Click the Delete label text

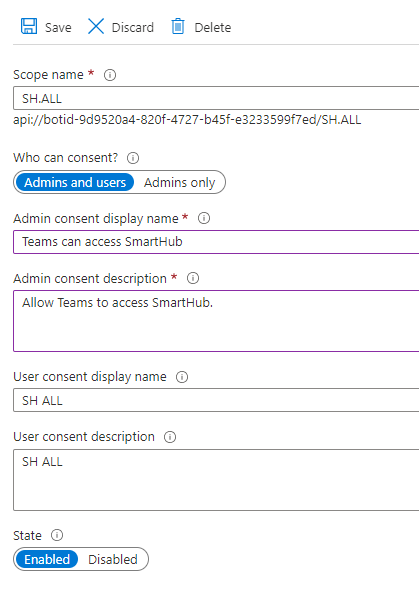click(213, 27)
